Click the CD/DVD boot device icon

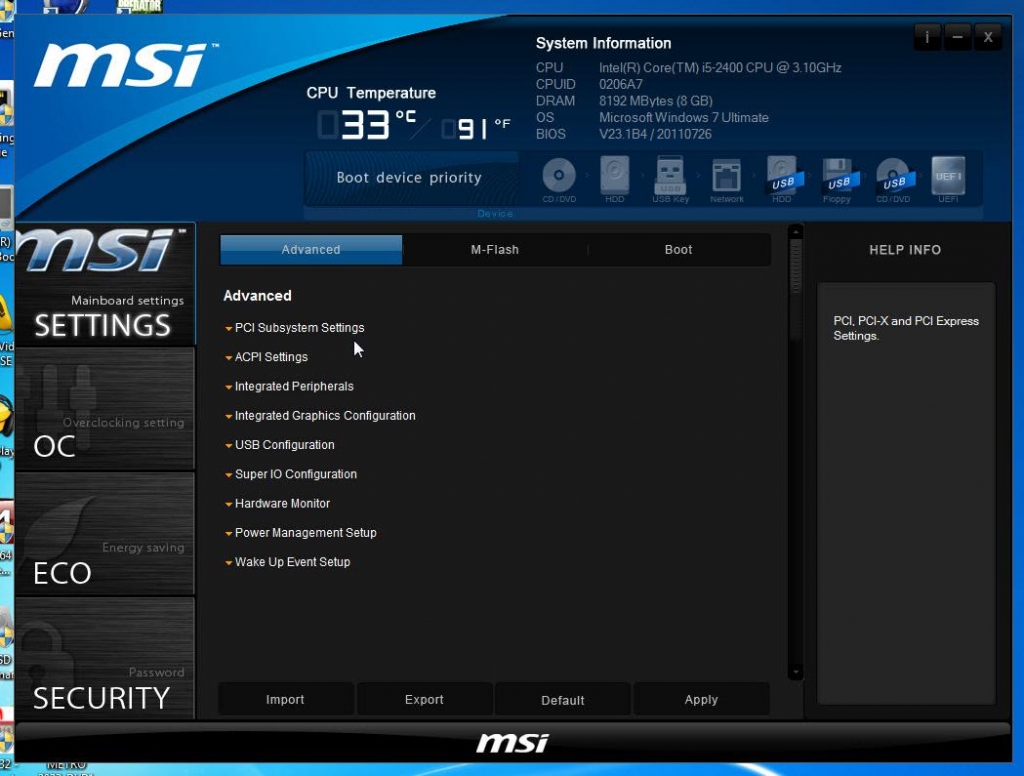(559, 176)
